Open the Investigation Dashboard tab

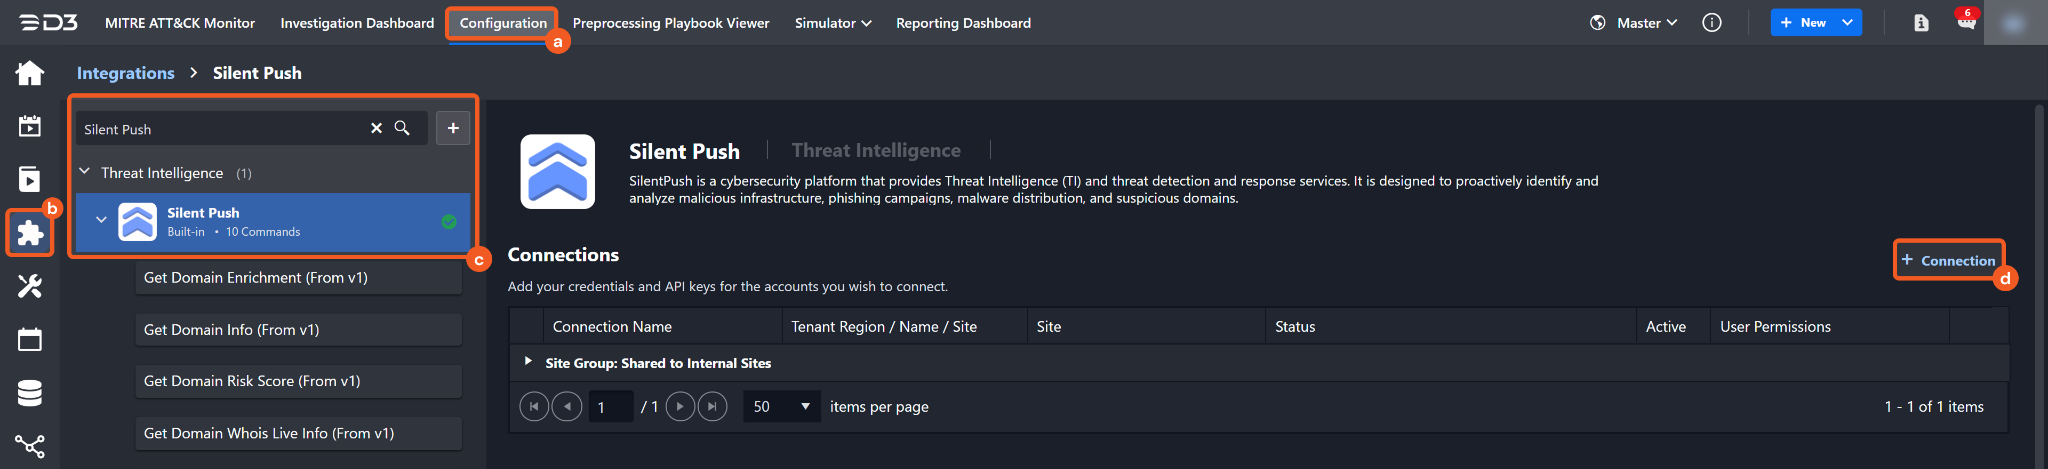point(357,23)
